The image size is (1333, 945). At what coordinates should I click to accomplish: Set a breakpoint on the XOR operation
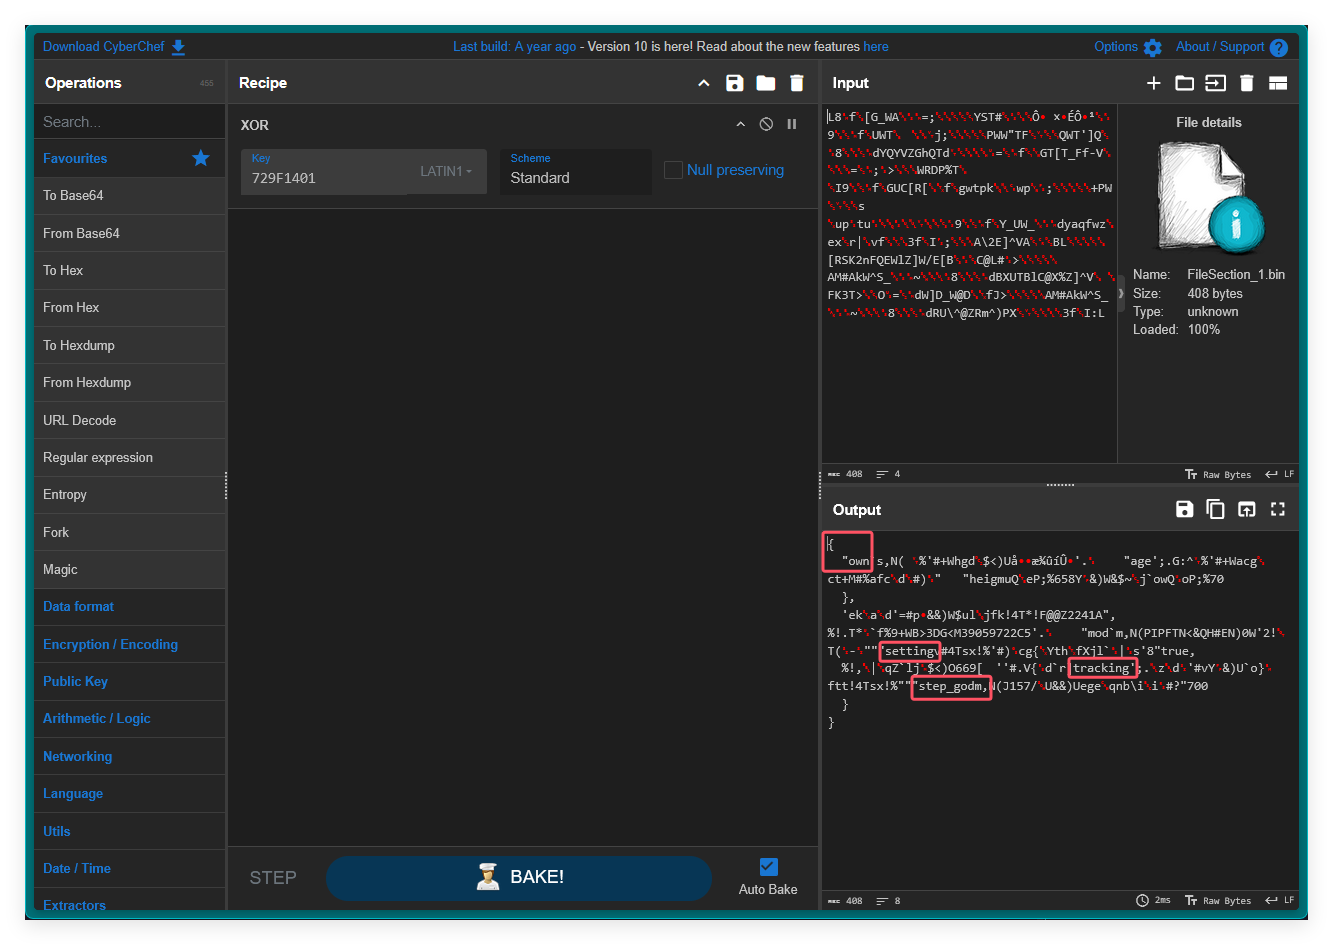pyautogui.click(x=792, y=124)
